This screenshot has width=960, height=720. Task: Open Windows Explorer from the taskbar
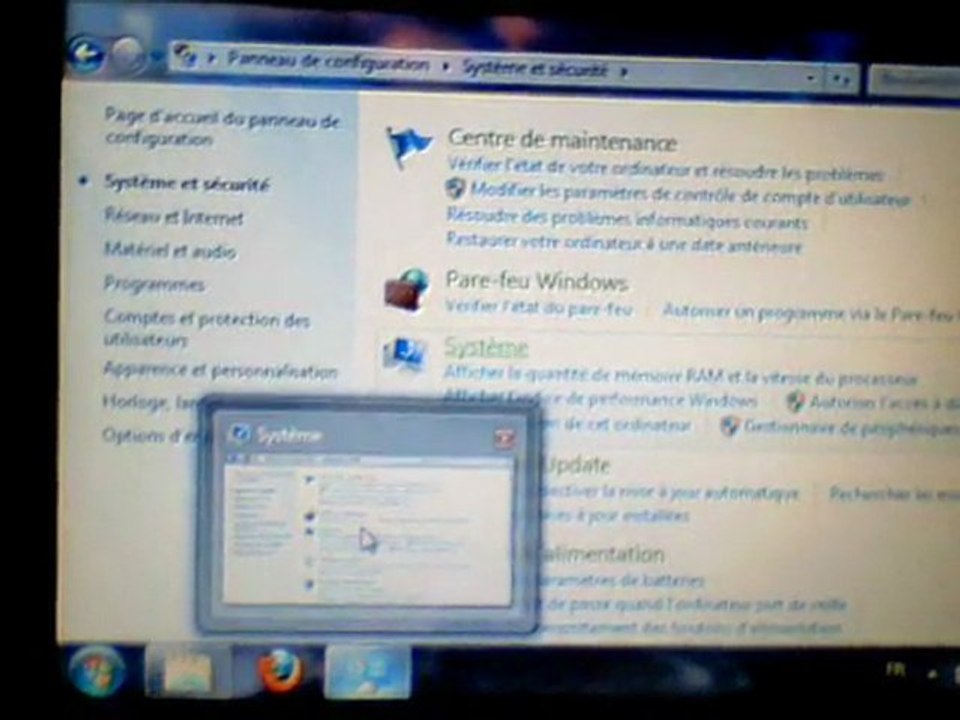point(186,672)
